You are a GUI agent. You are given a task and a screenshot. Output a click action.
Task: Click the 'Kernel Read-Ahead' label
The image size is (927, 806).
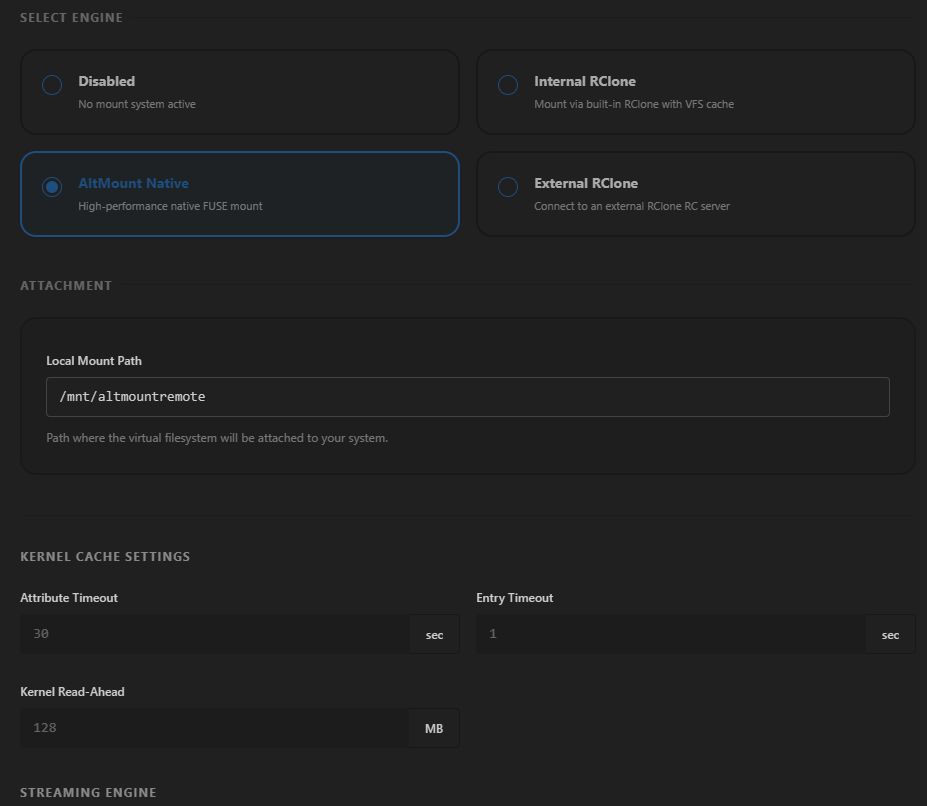(72, 692)
